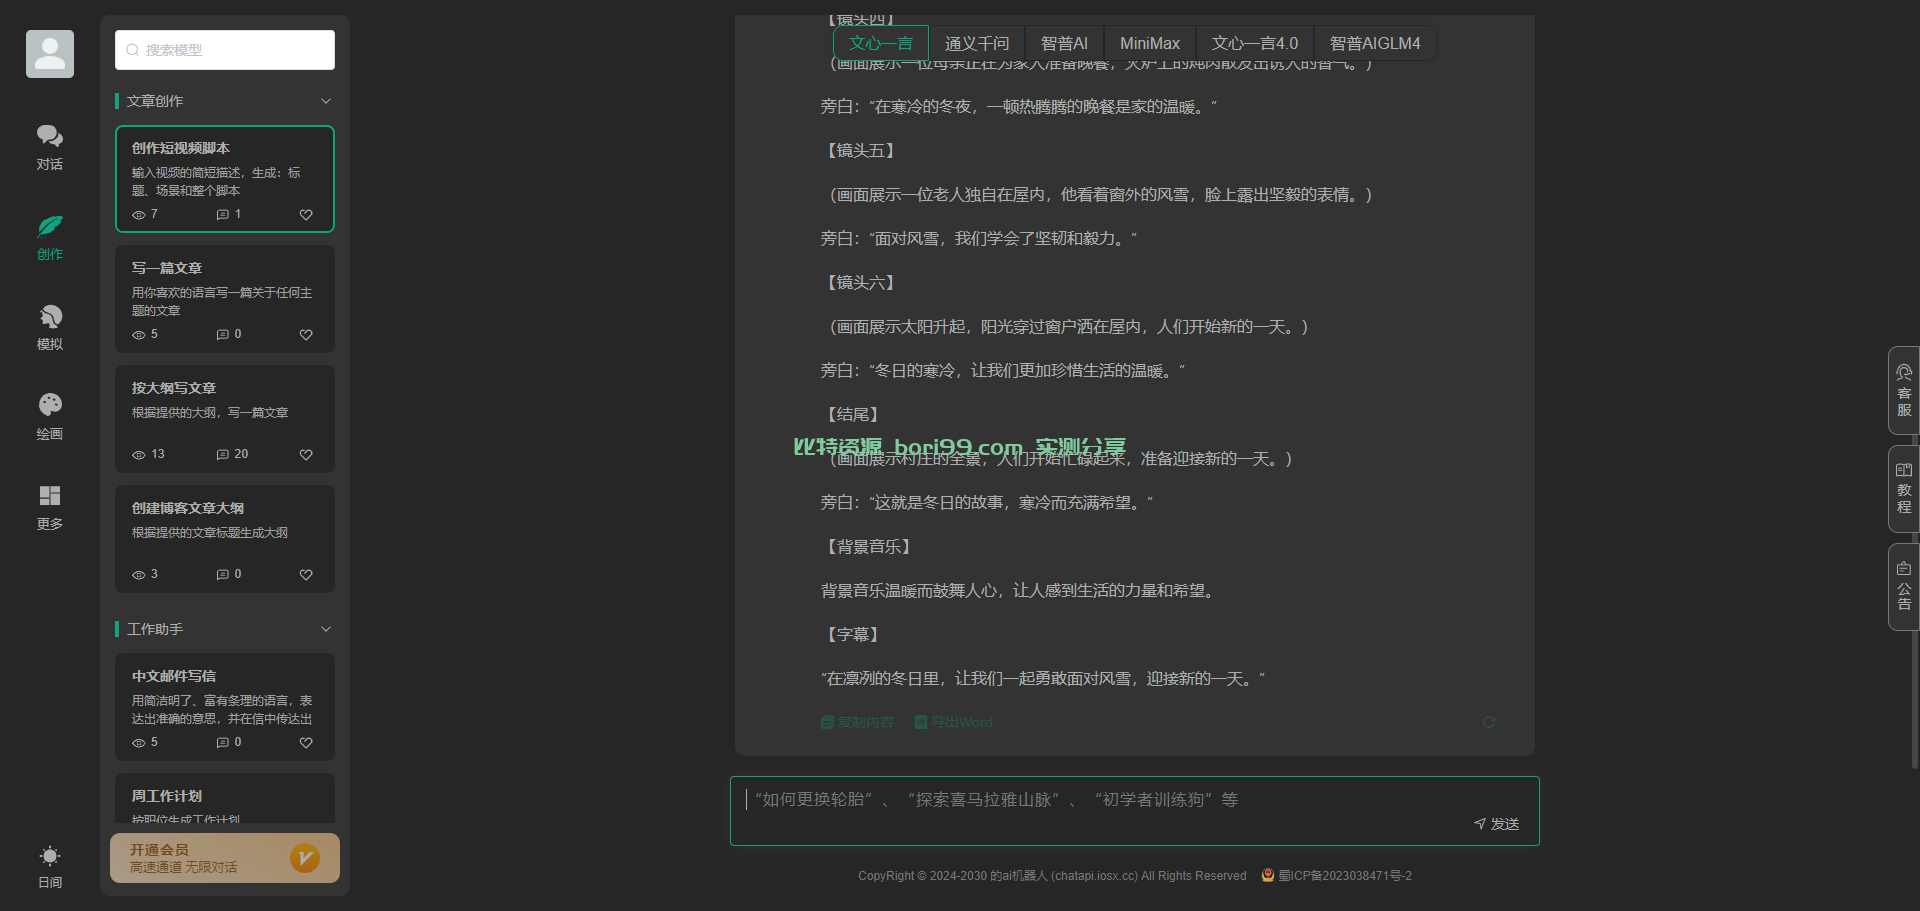Open the 写一篇文章 card
The height and width of the screenshot is (911, 1920).
(x=225, y=299)
